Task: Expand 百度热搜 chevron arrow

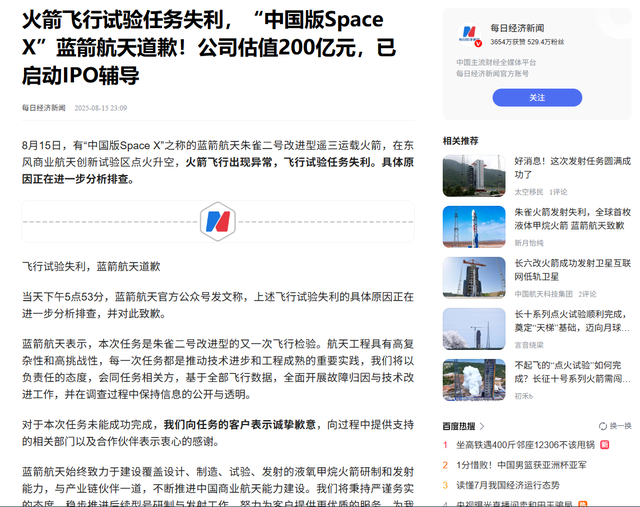Action: 482,426
